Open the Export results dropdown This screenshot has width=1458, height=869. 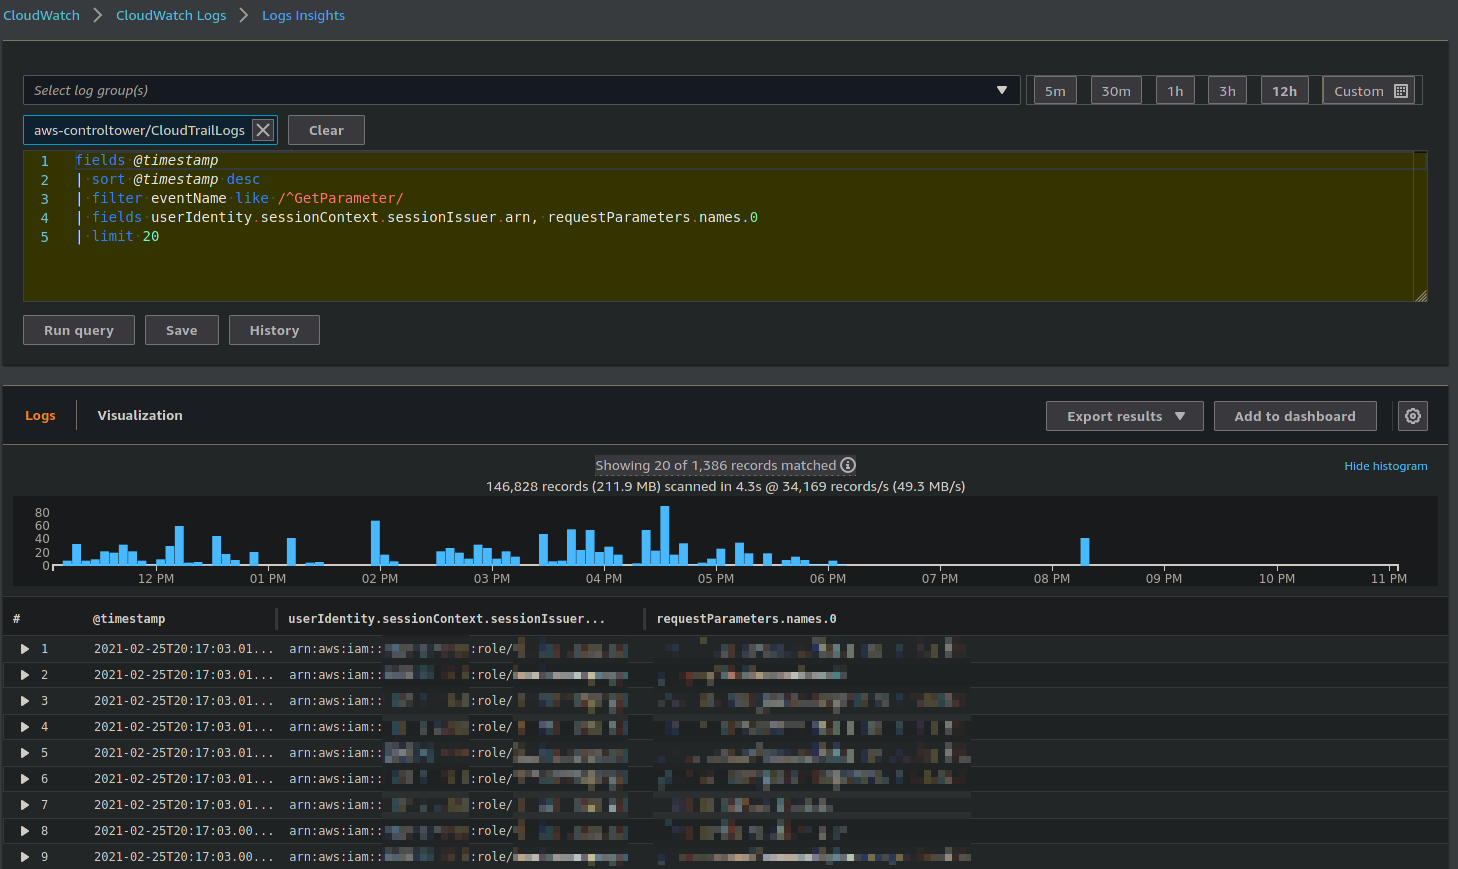pos(1125,416)
